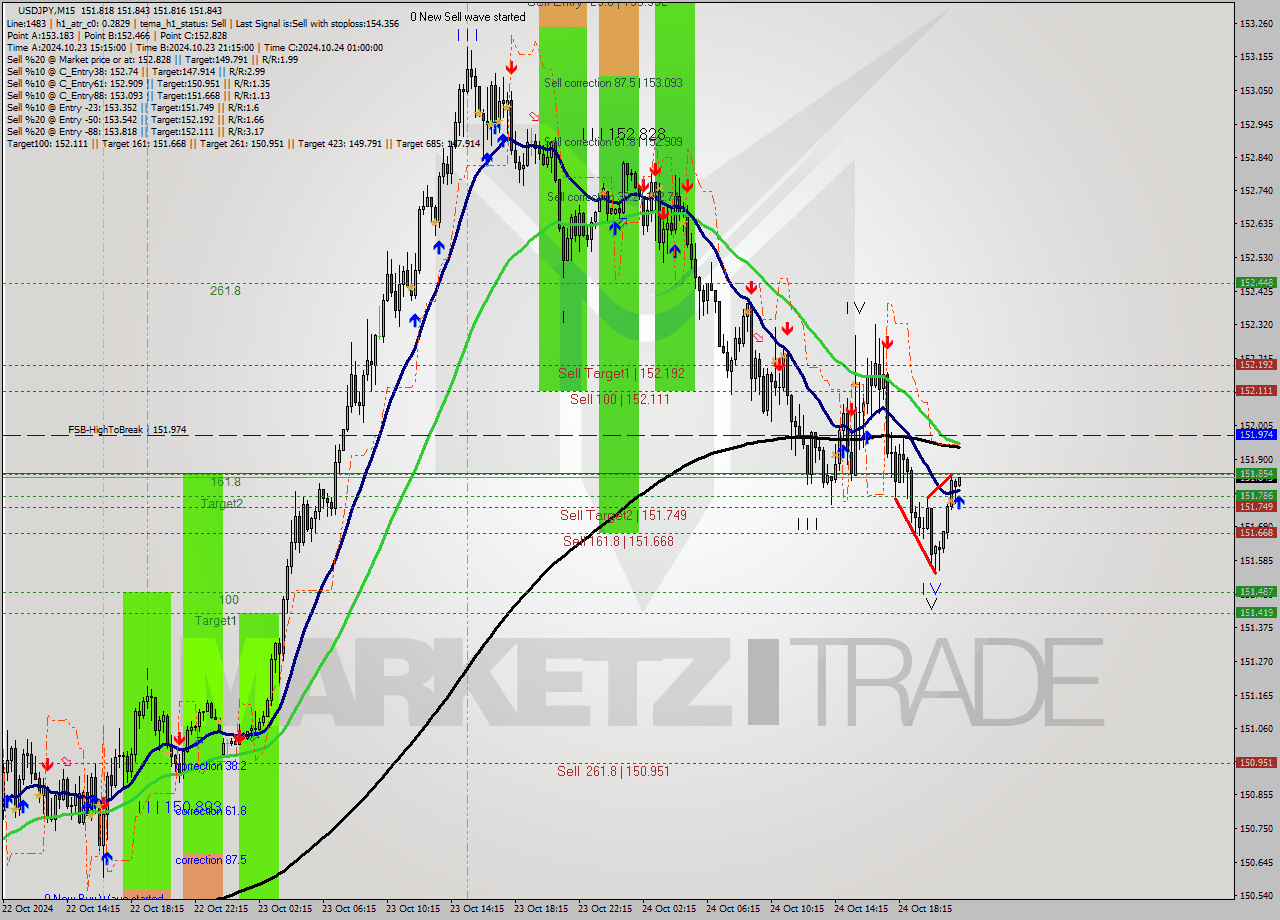Click the green 'Target2' label
Screen dimensions: 1280x920
[221, 504]
